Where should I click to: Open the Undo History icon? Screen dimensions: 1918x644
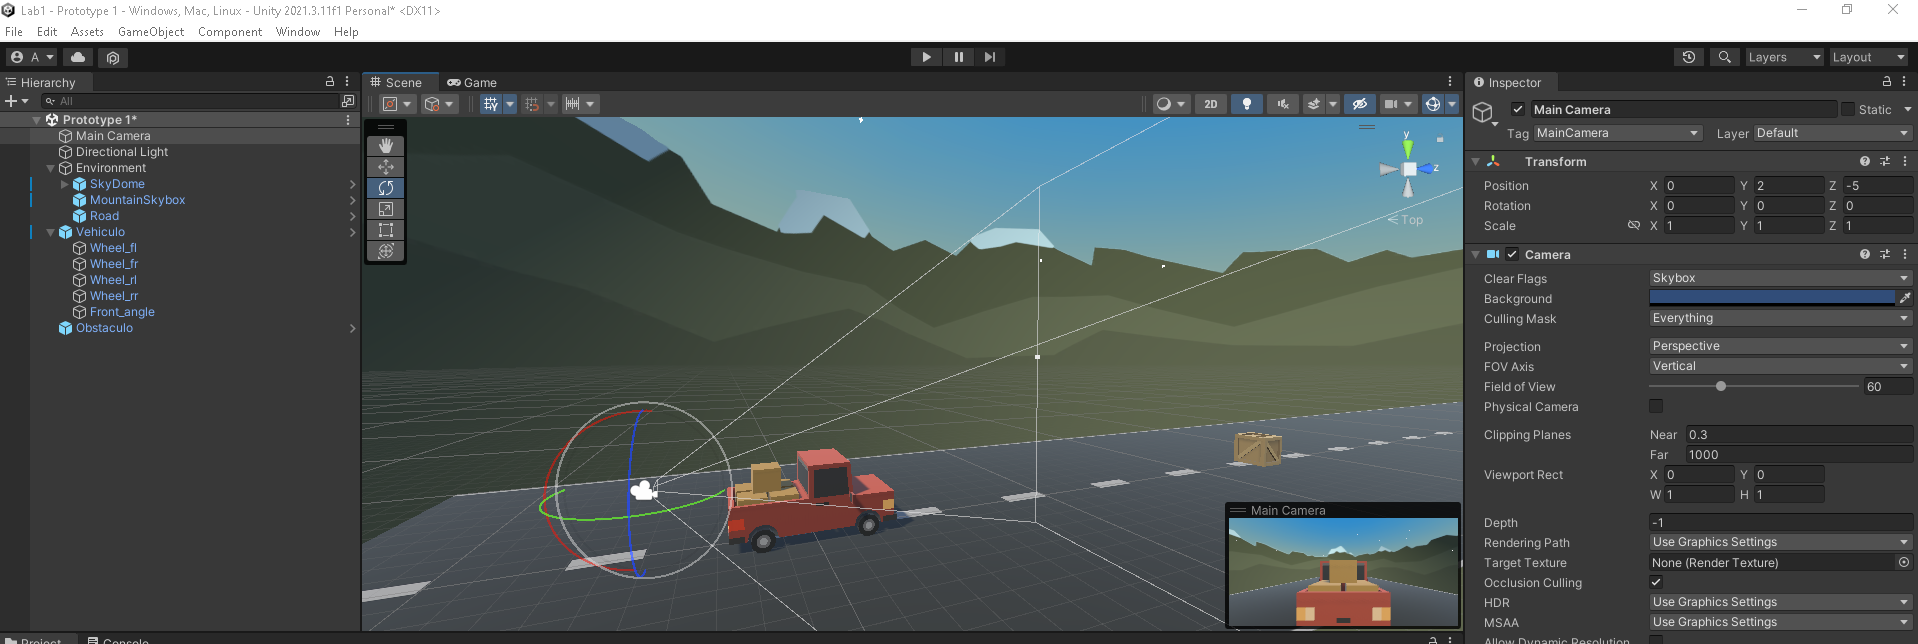click(x=1689, y=57)
